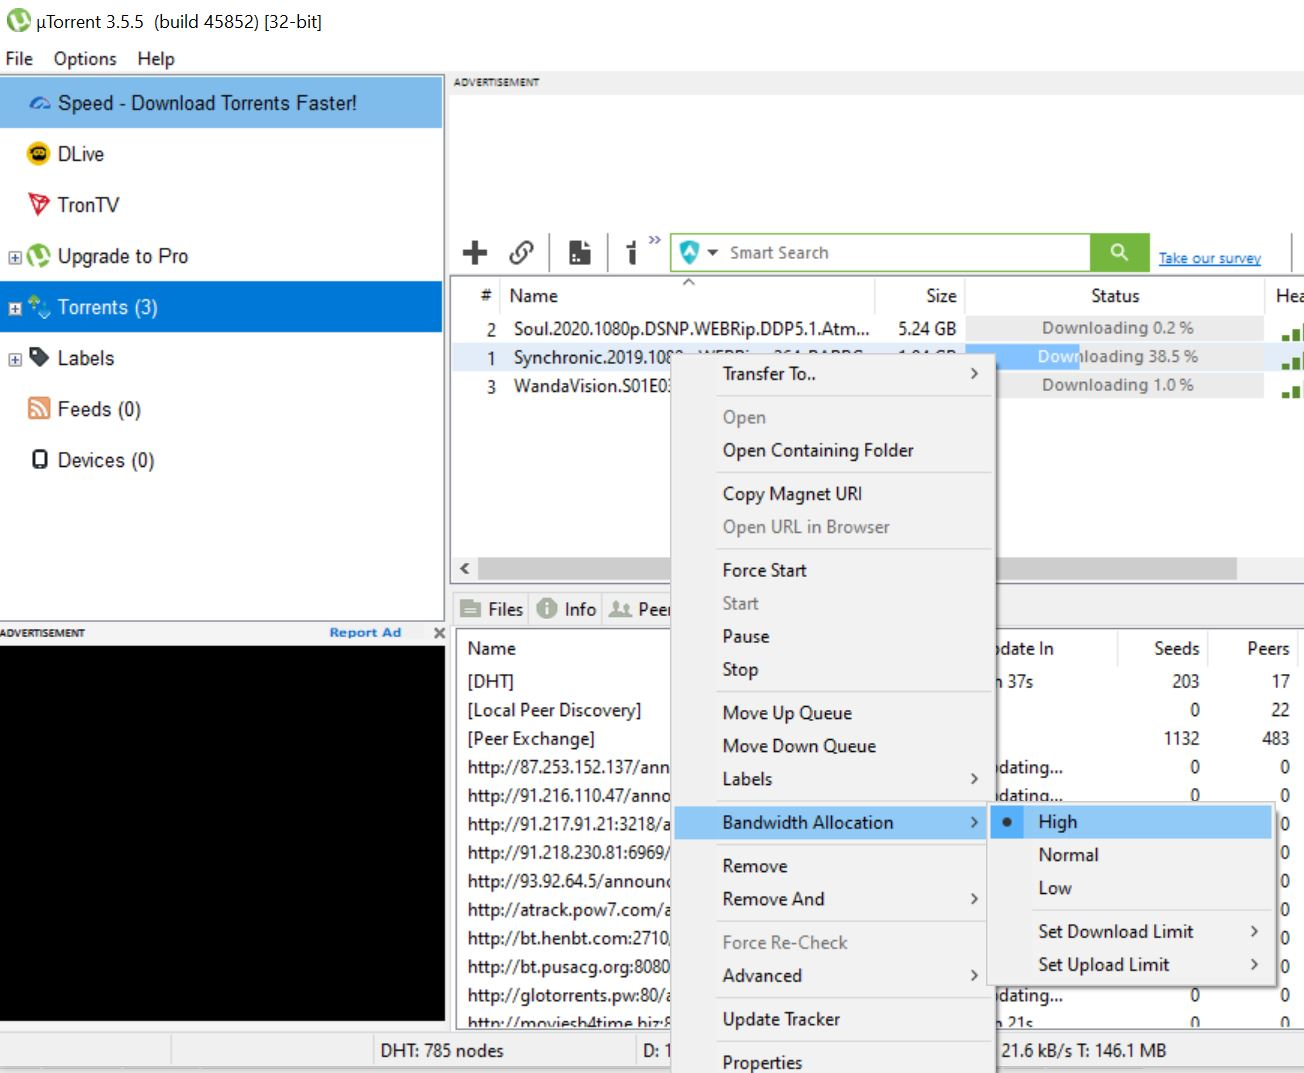
Task: Open the Advanced submenu
Action: click(834, 975)
